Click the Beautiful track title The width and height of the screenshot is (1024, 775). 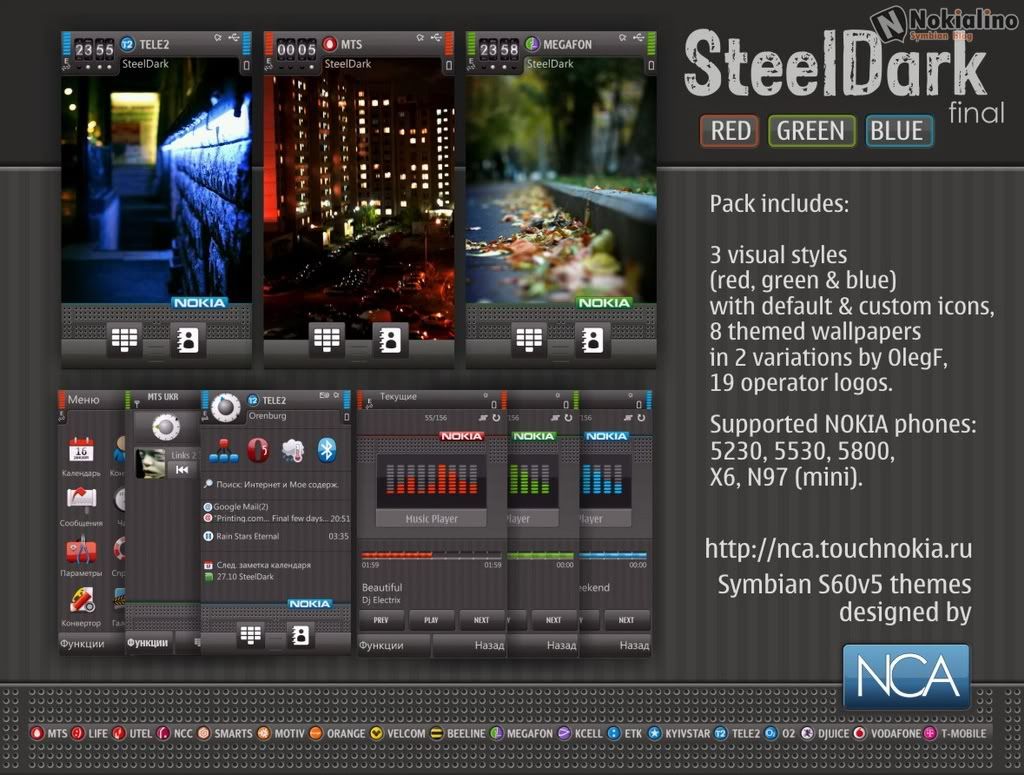(x=382, y=587)
